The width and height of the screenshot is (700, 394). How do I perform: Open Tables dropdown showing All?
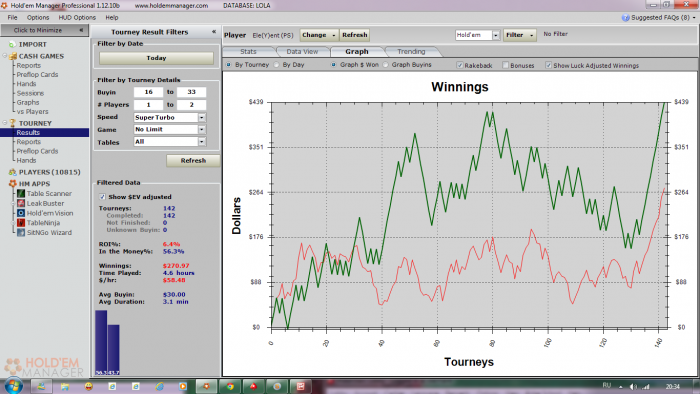pos(202,141)
